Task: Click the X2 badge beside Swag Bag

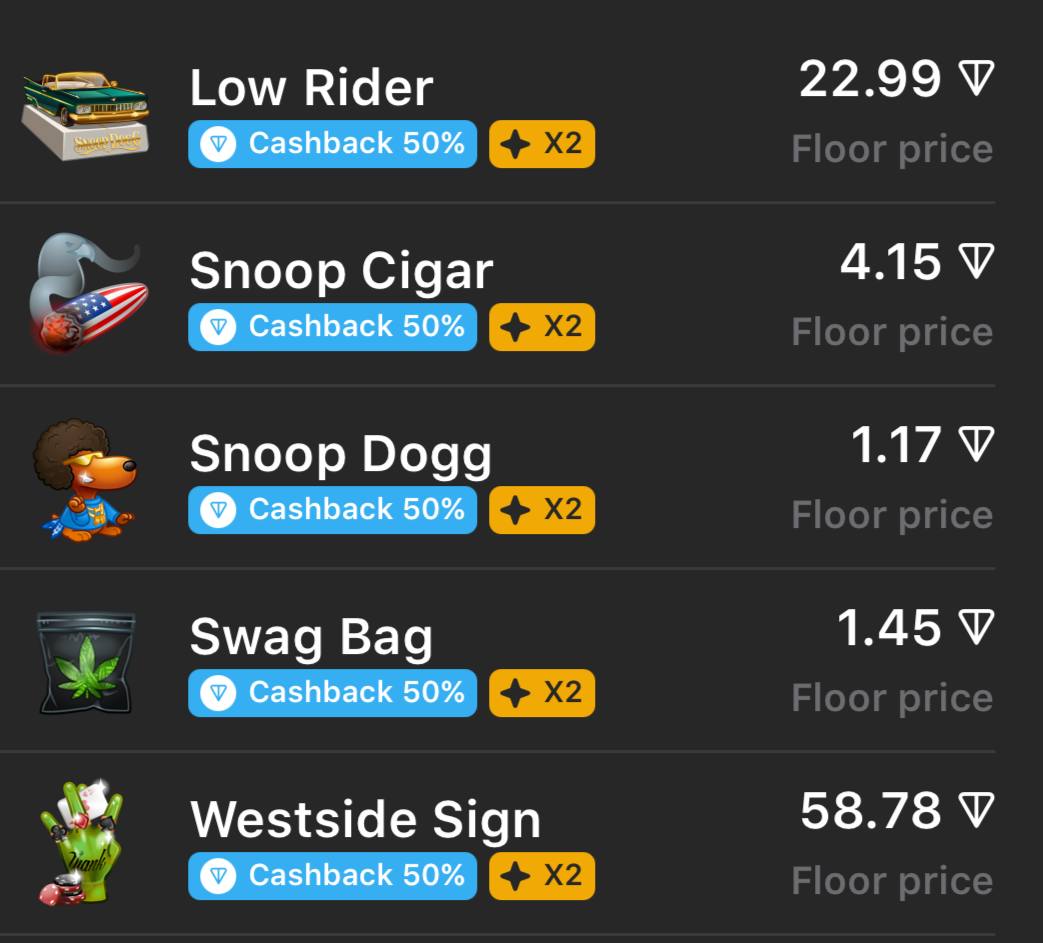Action: pyautogui.click(x=542, y=693)
